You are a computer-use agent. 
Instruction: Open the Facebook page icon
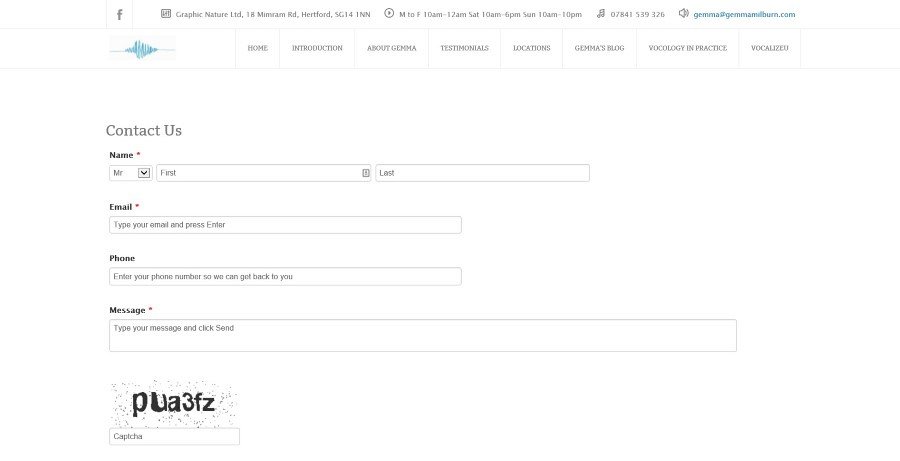120,14
